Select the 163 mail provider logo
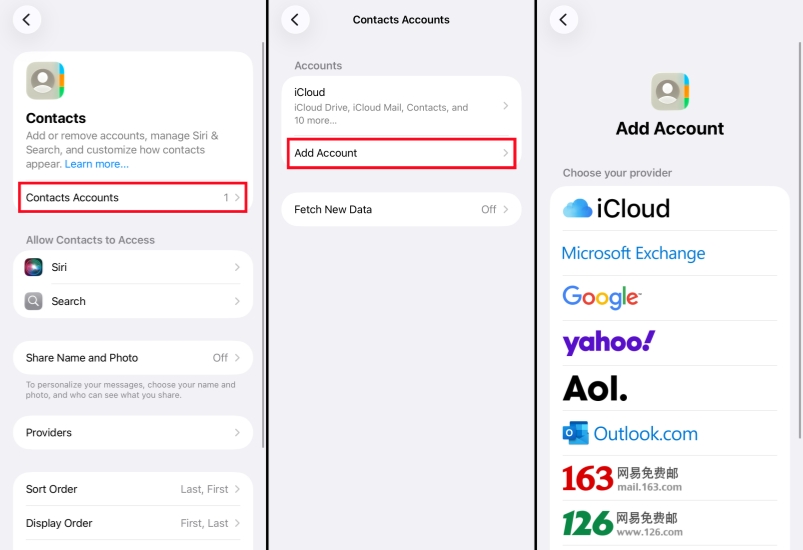The height and width of the screenshot is (550, 803). [x=587, y=478]
